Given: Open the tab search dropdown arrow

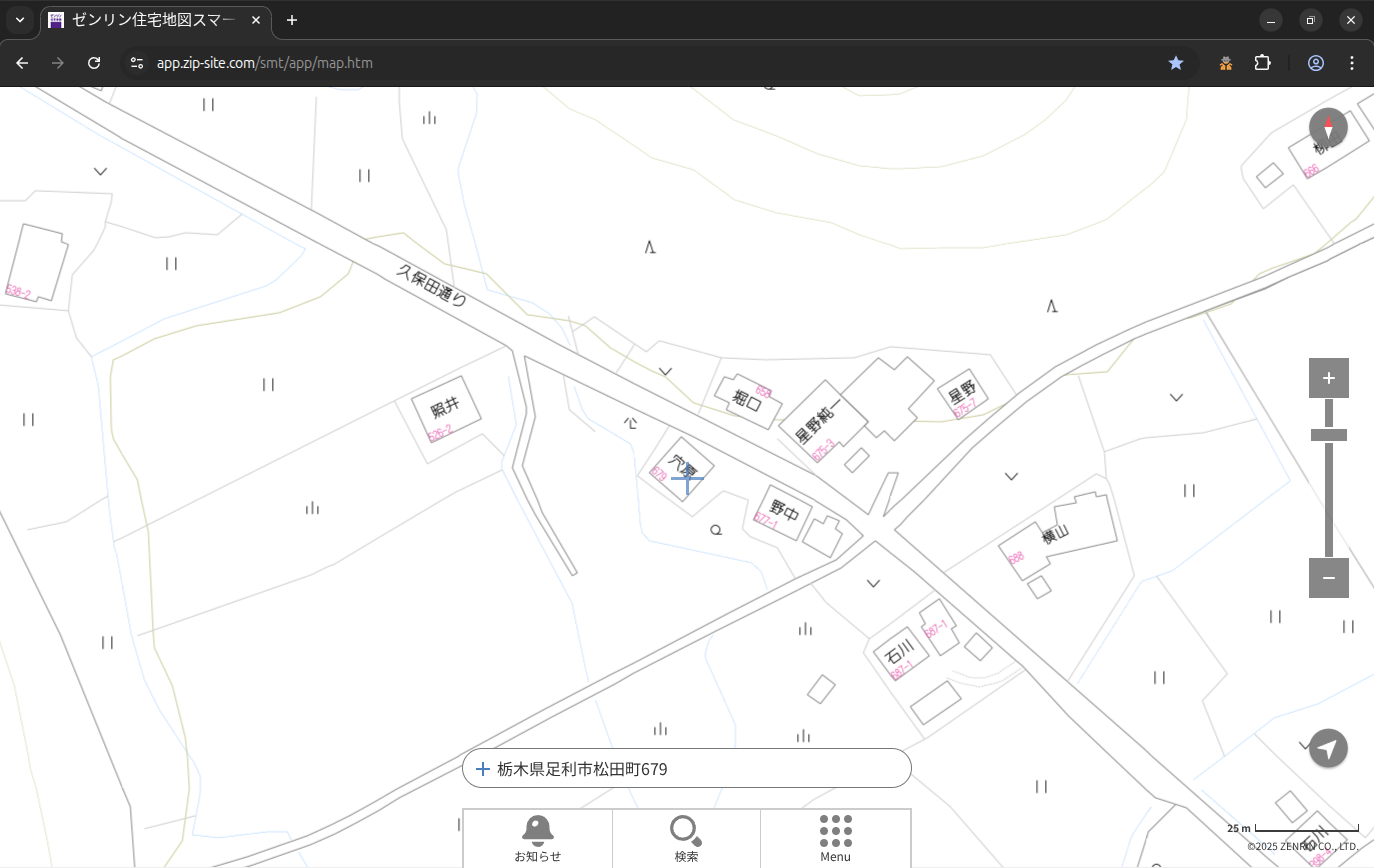Looking at the screenshot, I should pos(20,20).
